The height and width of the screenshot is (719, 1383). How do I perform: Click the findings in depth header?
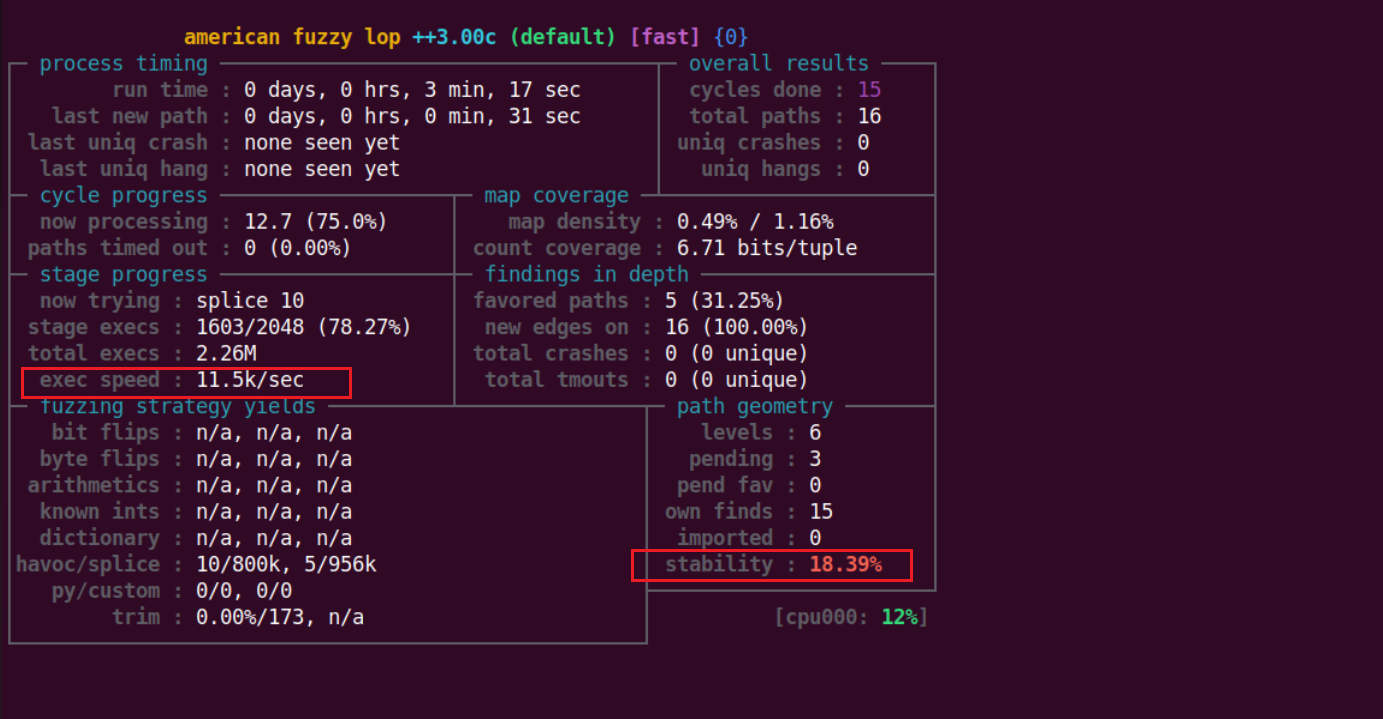click(x=586, y=274)
